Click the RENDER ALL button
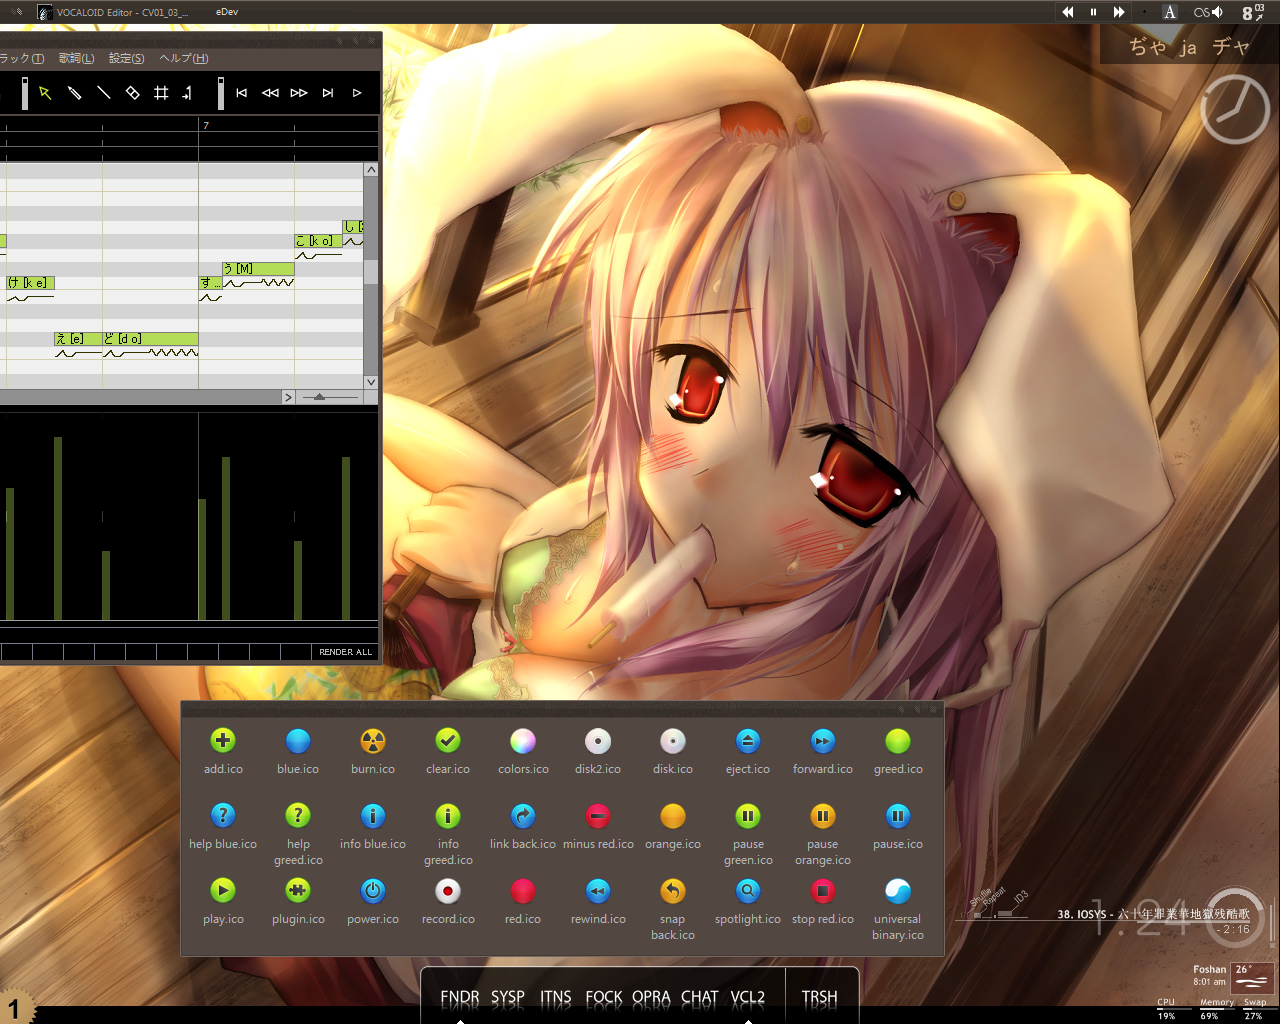The image size is (1280, 1024). click(x=345, y=652)
